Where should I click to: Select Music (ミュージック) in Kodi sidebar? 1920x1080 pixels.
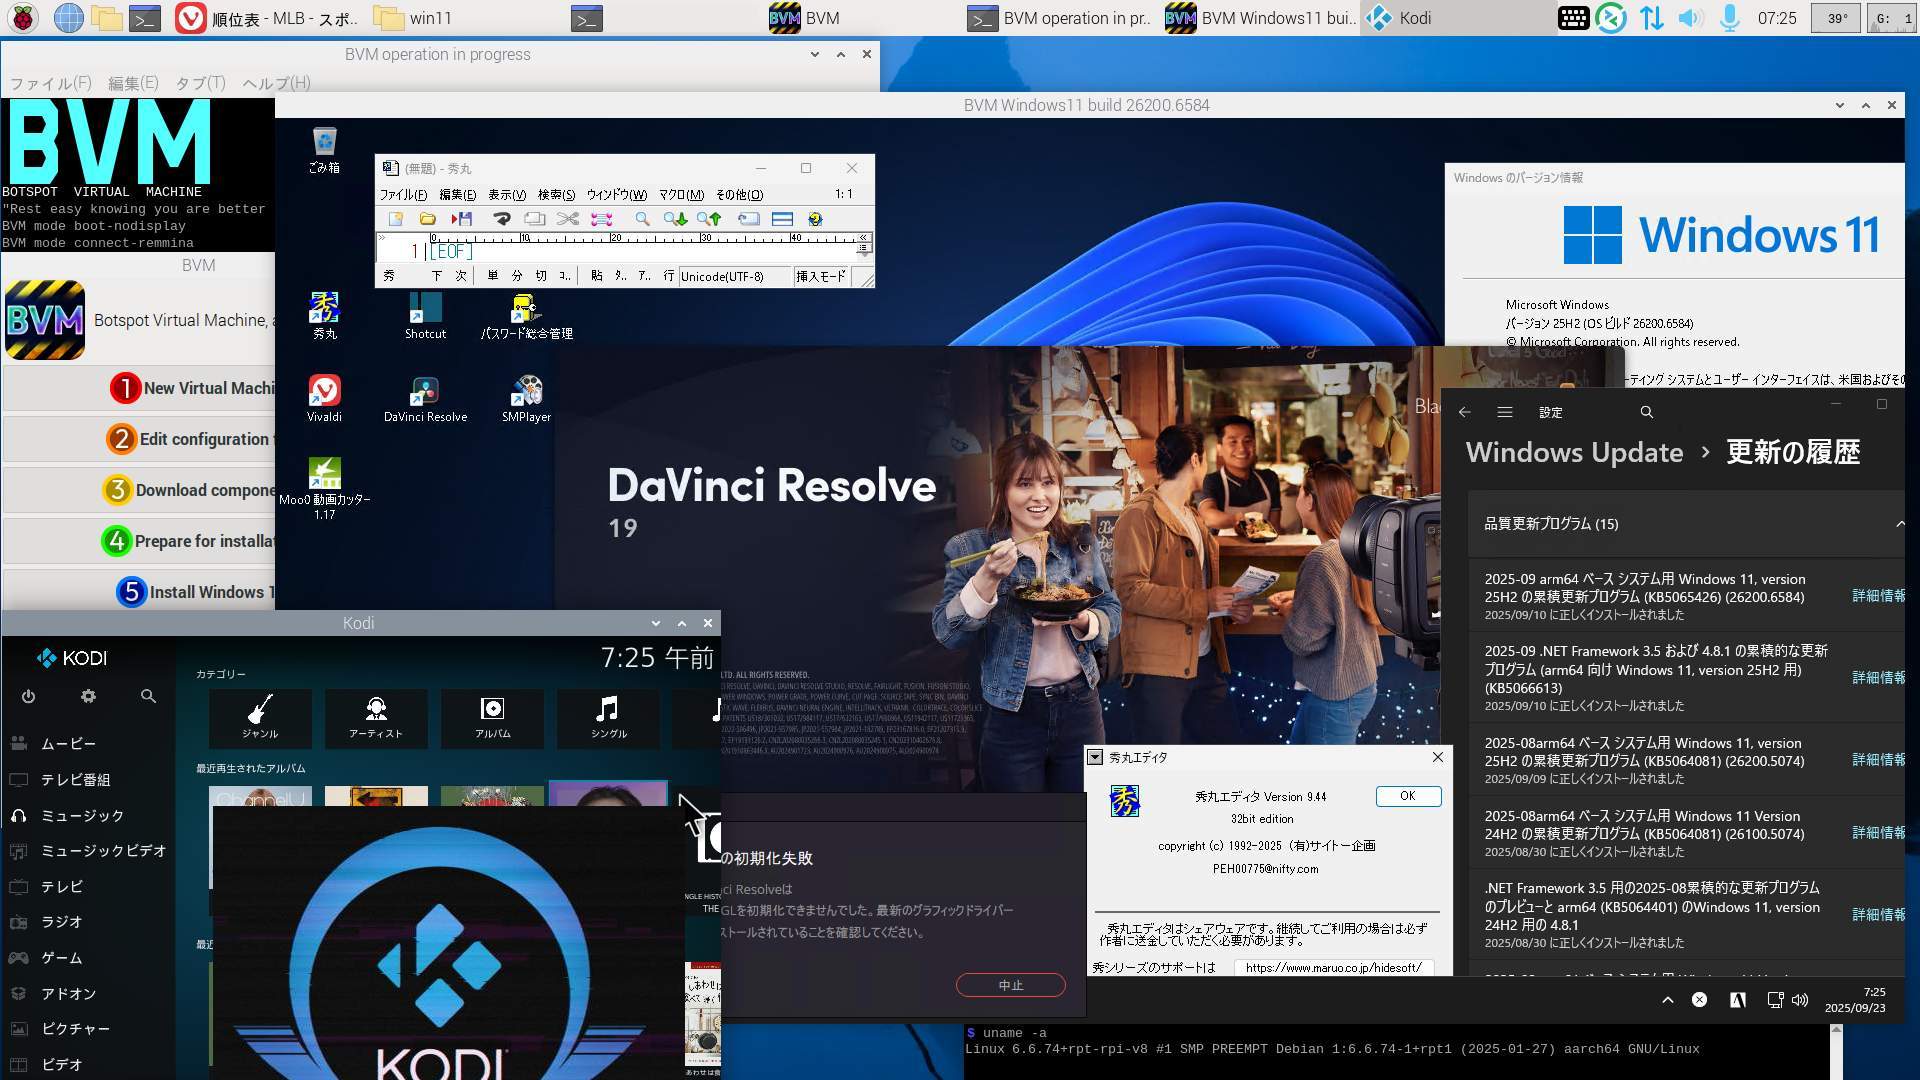82,815
